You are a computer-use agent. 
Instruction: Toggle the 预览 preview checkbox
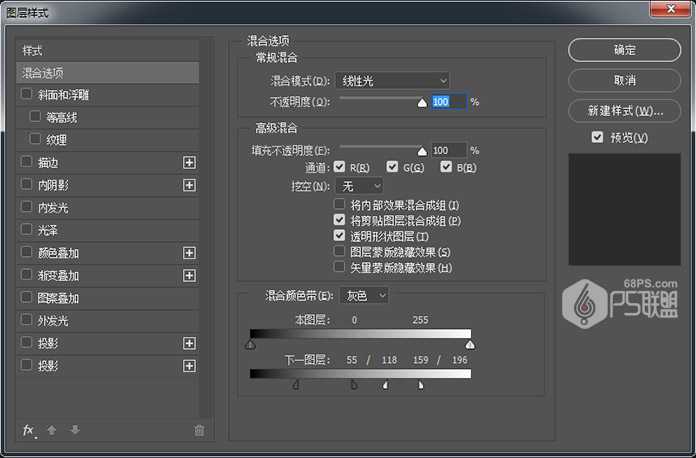coord(597,137)
